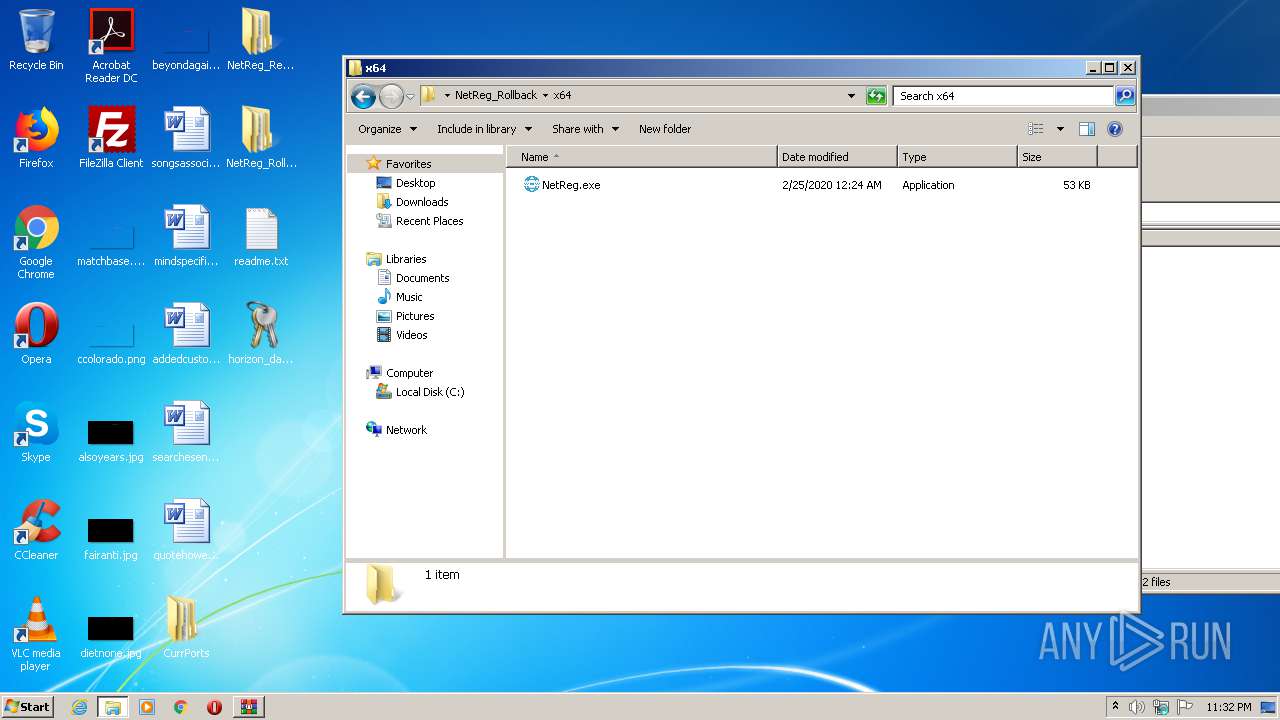Screen dimensions: 1280x720
Task: Click the New folder button
Action: pyautogui.click(x=665, y=129)
